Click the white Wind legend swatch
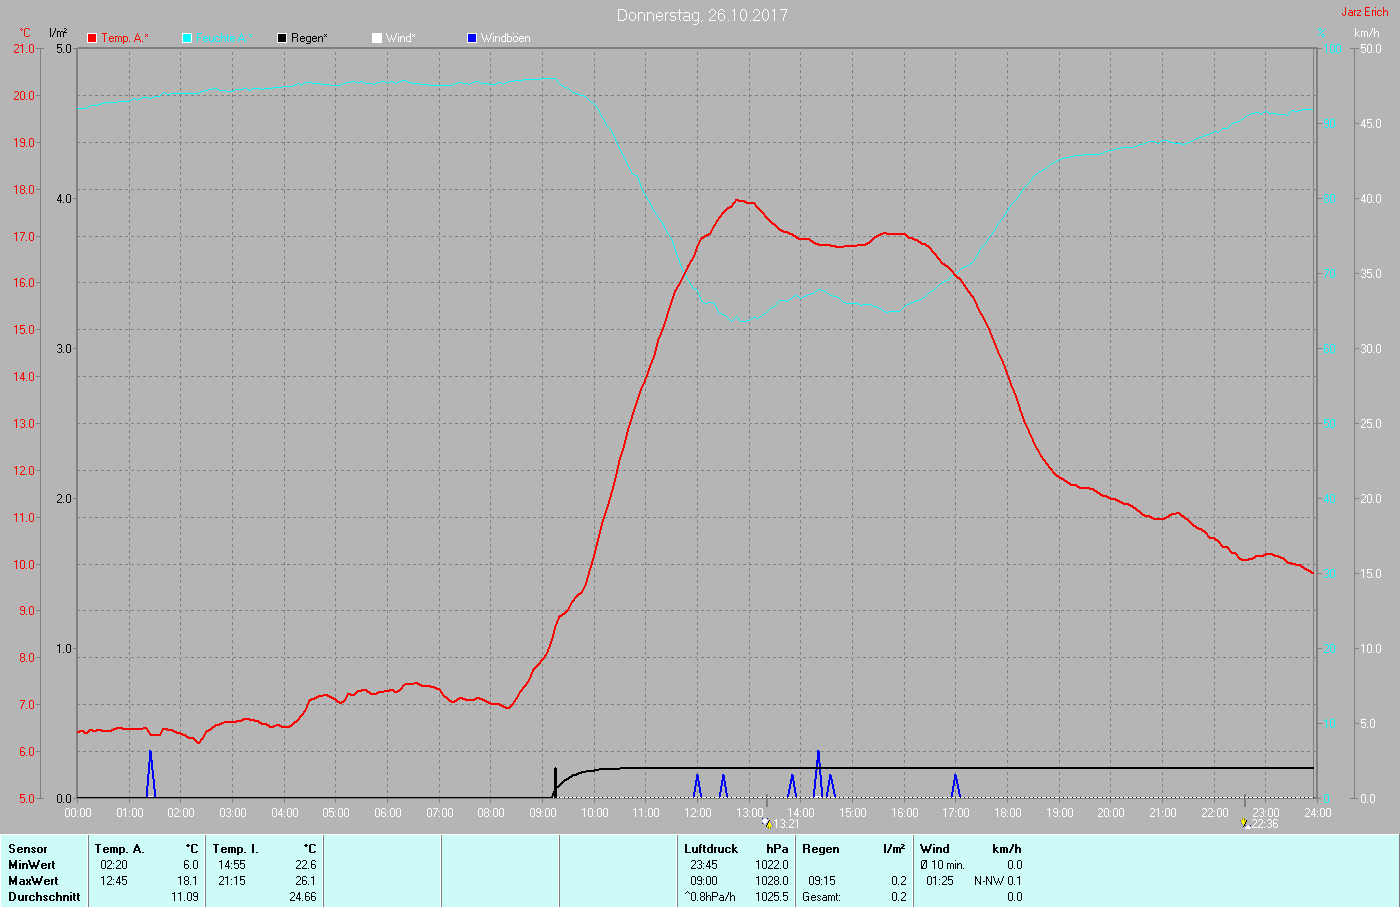The image size is (1400, 907). click(x=377, y=38)
